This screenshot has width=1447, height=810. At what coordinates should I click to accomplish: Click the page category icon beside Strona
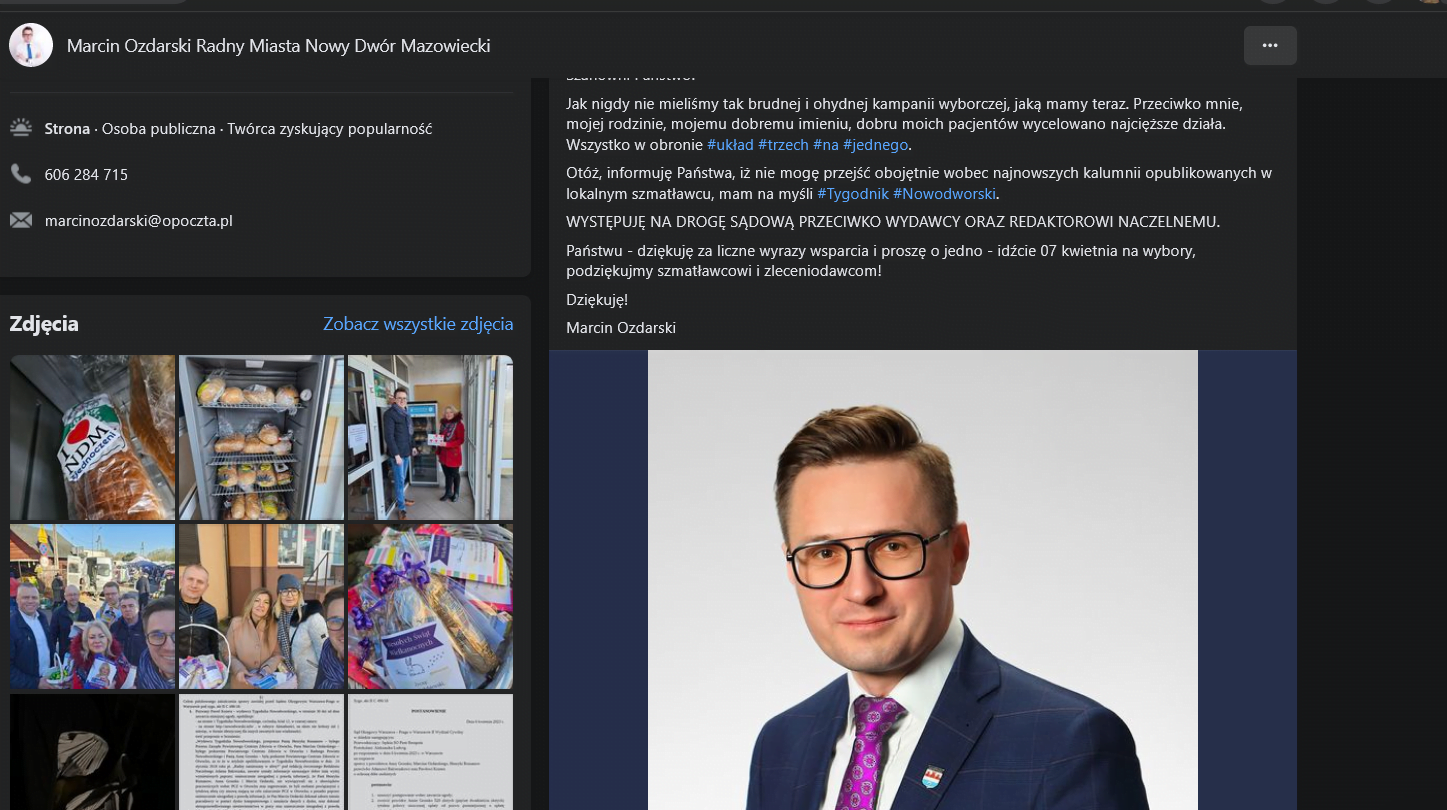tap(21, 128)
